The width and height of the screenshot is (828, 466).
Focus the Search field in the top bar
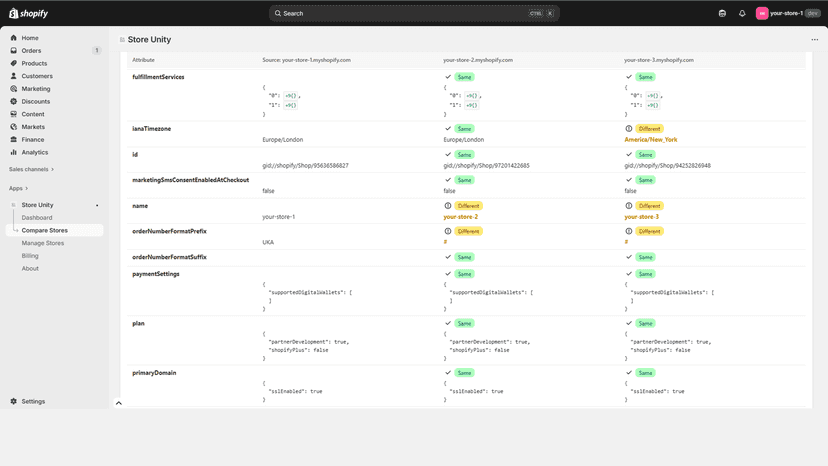click(x=414, y=13)
